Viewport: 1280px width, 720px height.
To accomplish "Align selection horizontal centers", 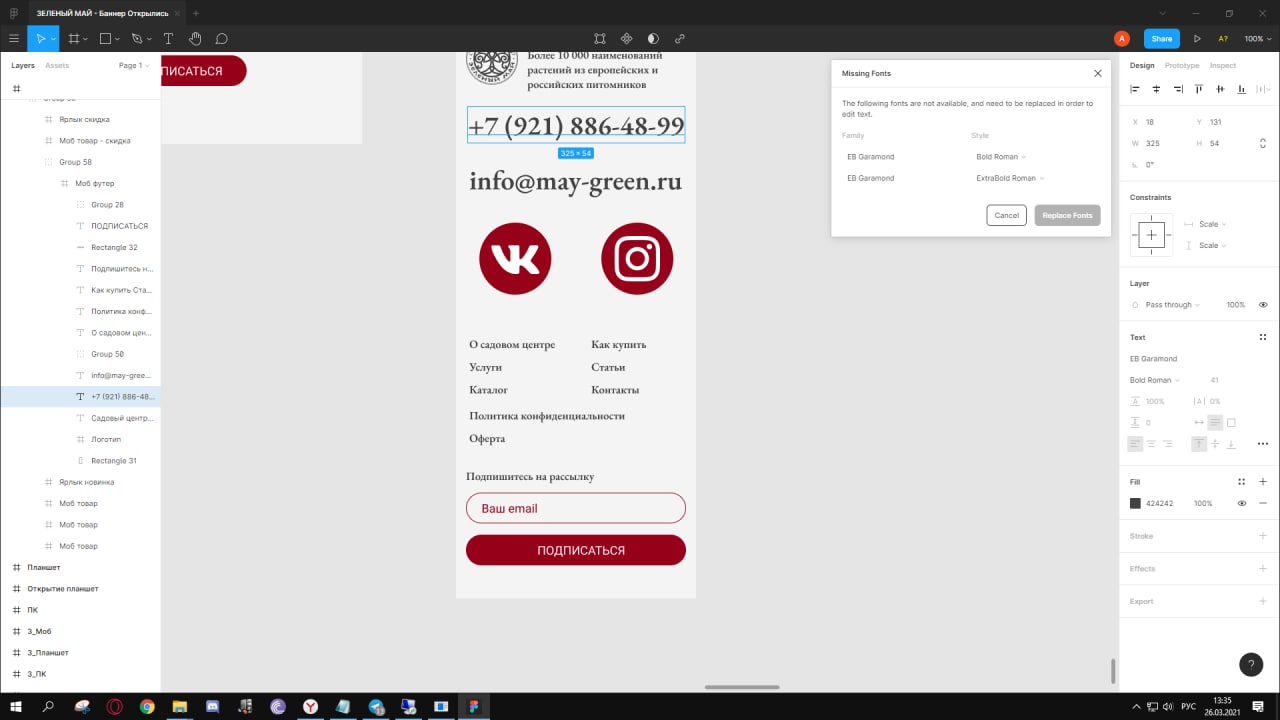I will coord(1156,89).
